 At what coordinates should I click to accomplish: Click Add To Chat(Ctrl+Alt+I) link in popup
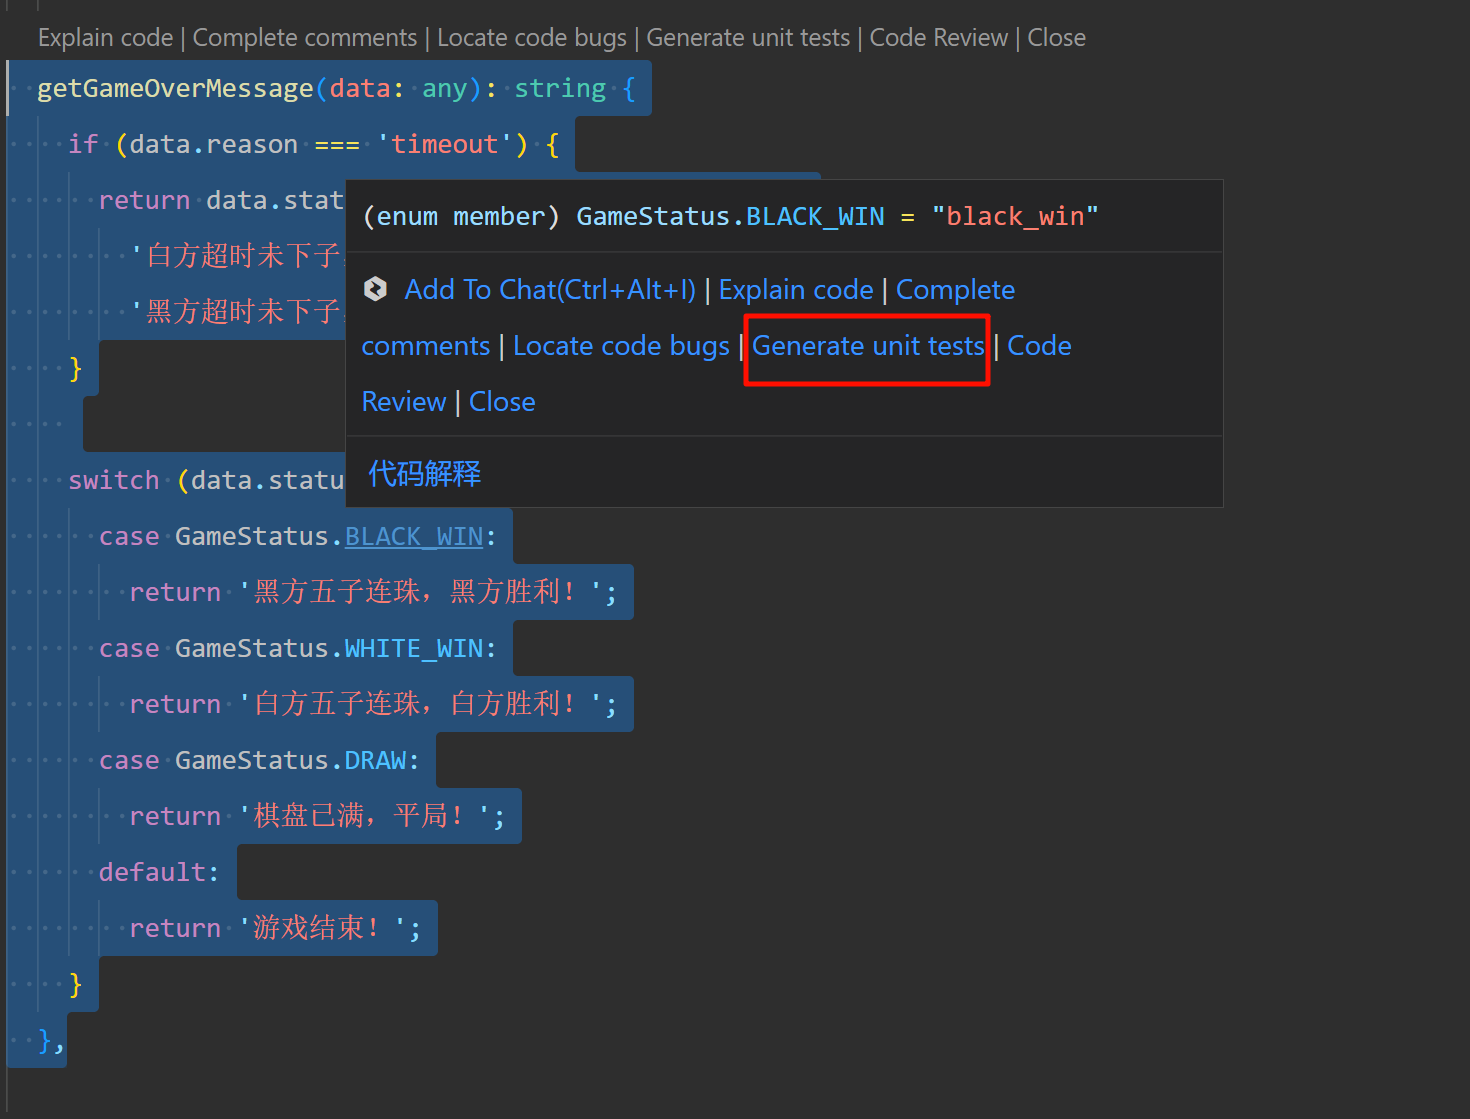coord(549,290)
